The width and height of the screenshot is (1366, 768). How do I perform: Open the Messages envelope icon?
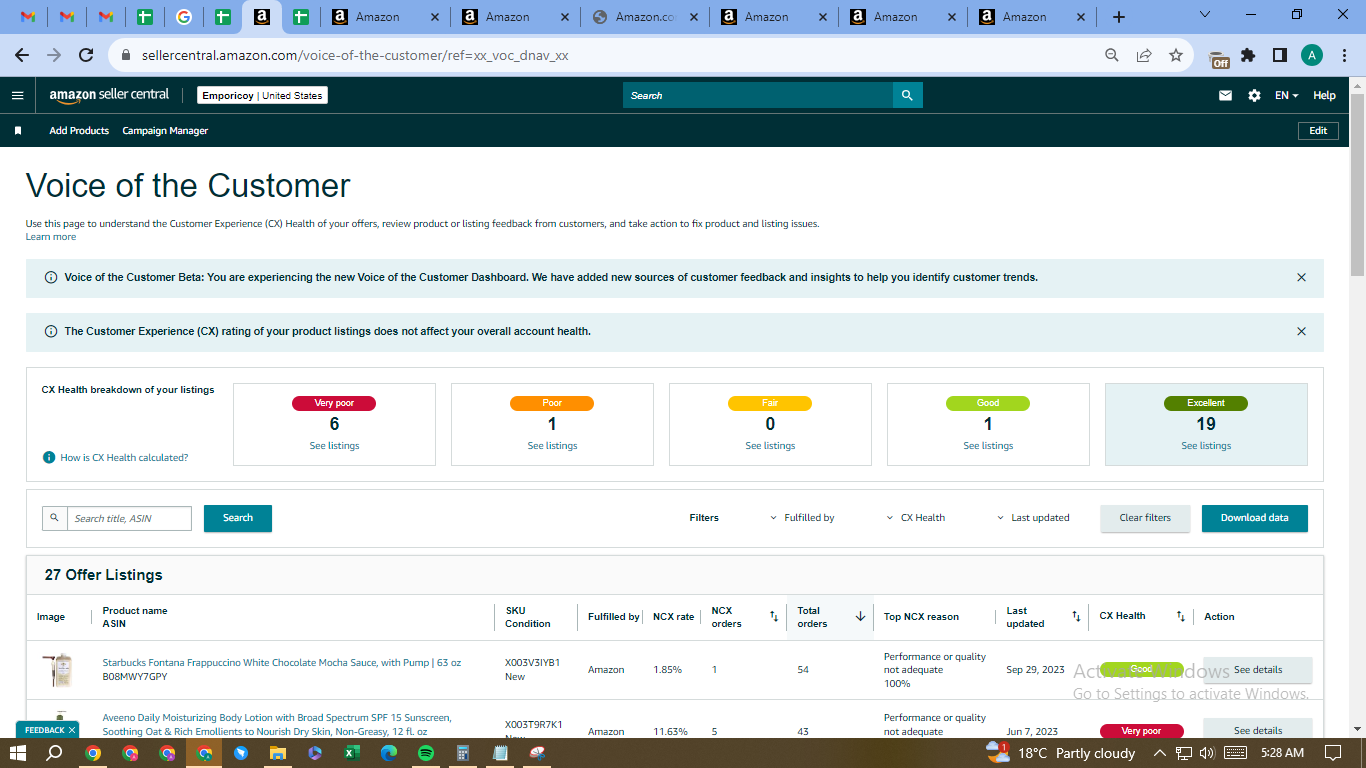point(1225,95)
